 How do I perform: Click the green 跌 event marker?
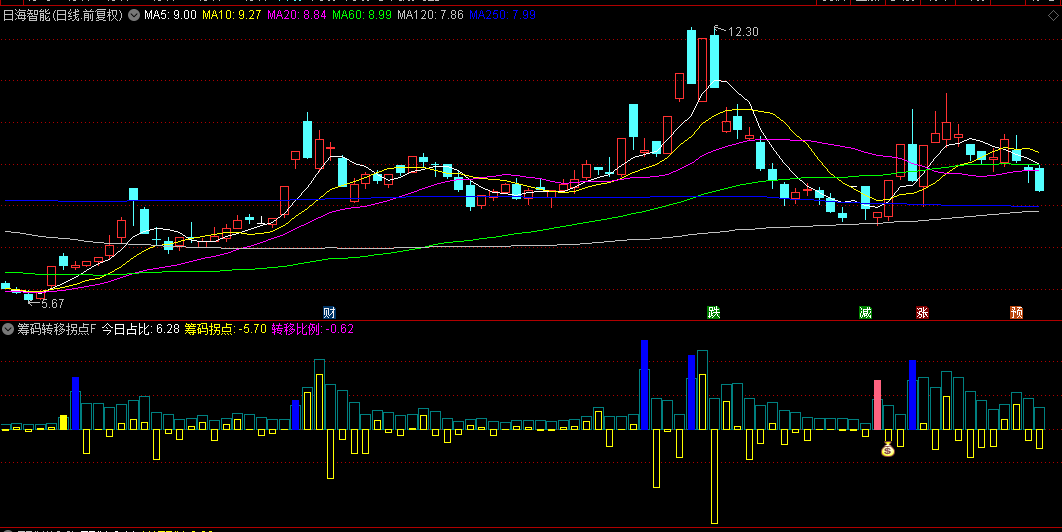tap(714, 312)
